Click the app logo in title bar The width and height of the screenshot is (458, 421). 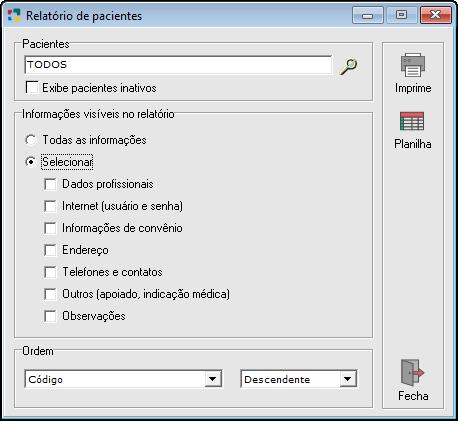click(x=14, y=15)
